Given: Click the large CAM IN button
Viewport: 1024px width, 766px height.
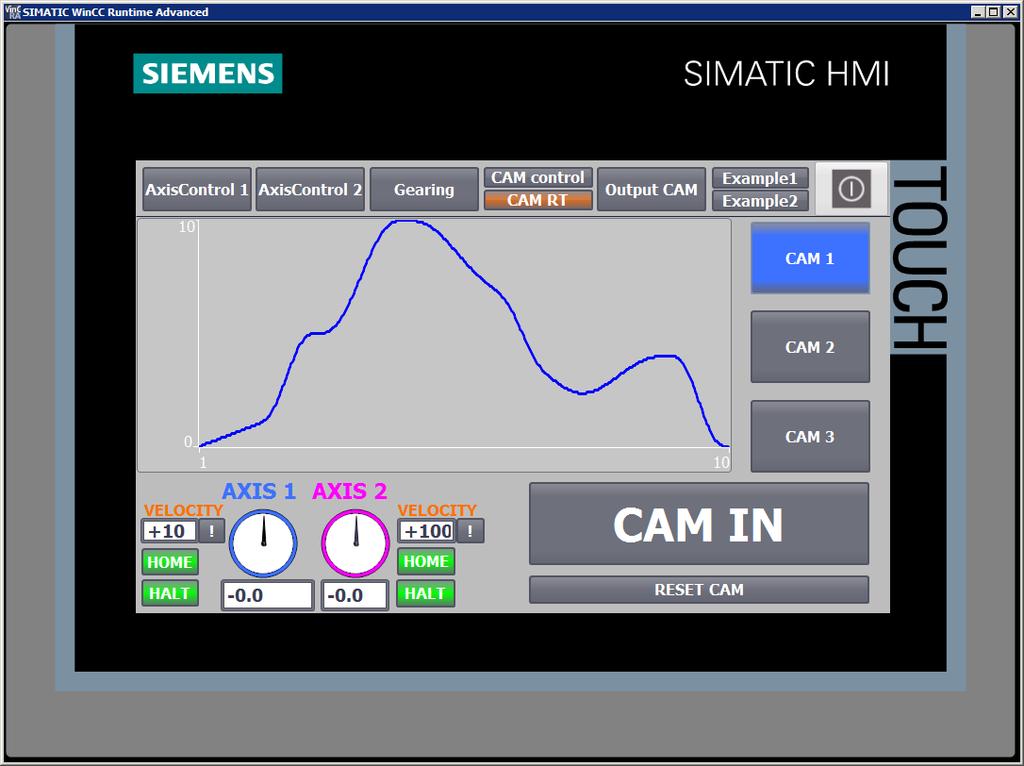Looking at the screenshot, I should [699, 524].
